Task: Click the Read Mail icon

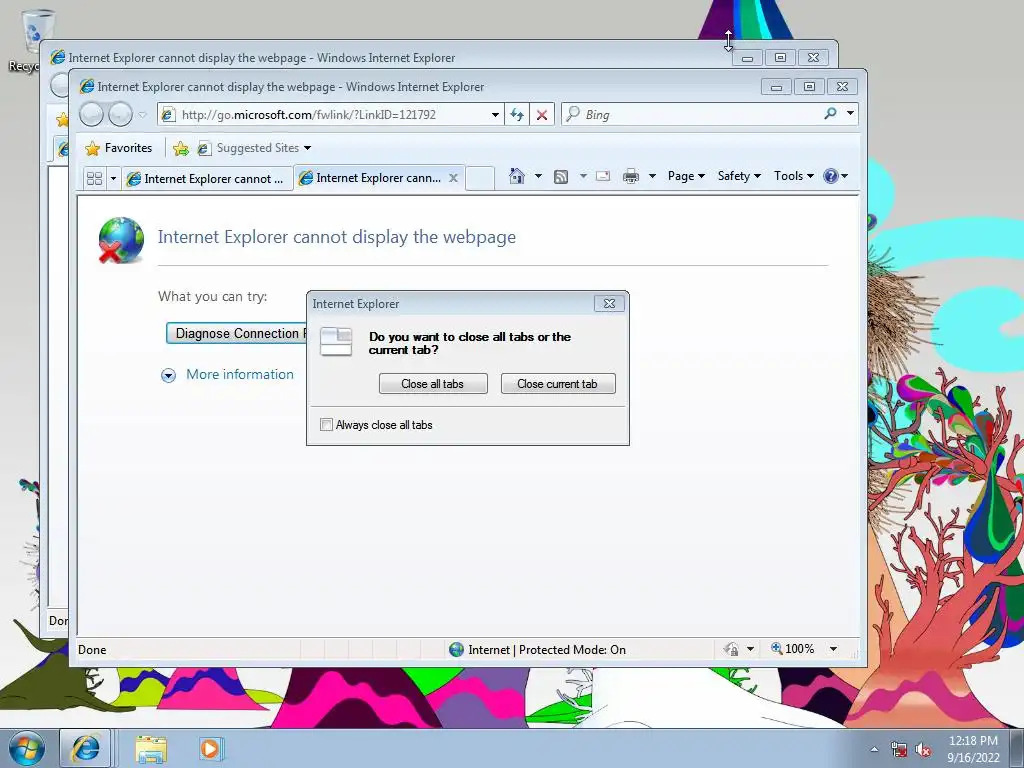Action: pyautogui.click(x=603, y=176)
